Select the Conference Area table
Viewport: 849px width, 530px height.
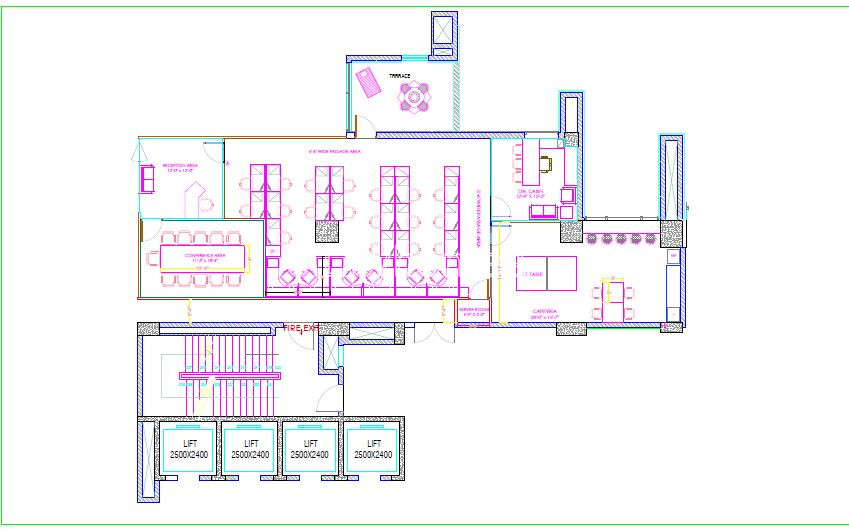(205, 257)
